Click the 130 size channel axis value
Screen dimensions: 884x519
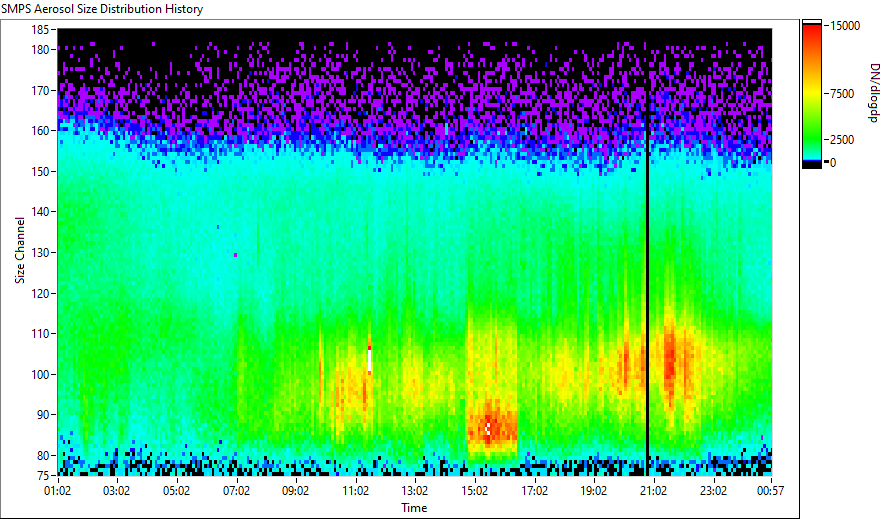tap(41, 253)
